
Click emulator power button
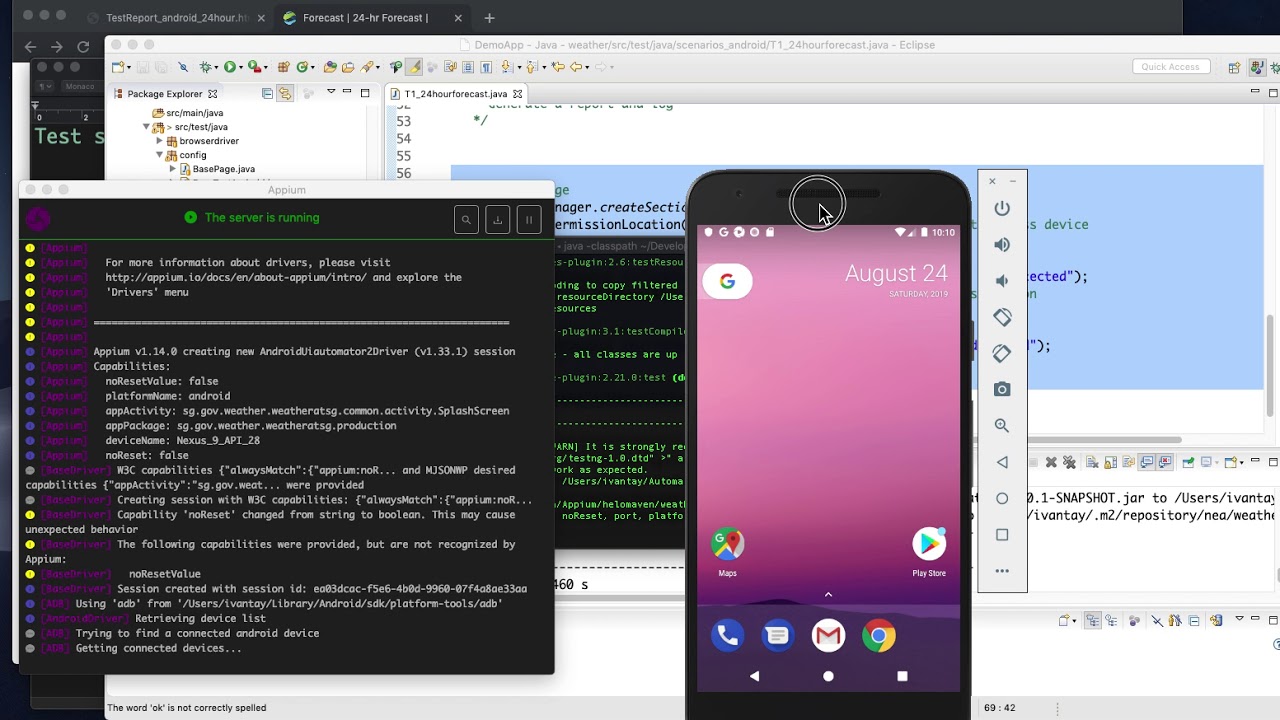(1002, 208)
